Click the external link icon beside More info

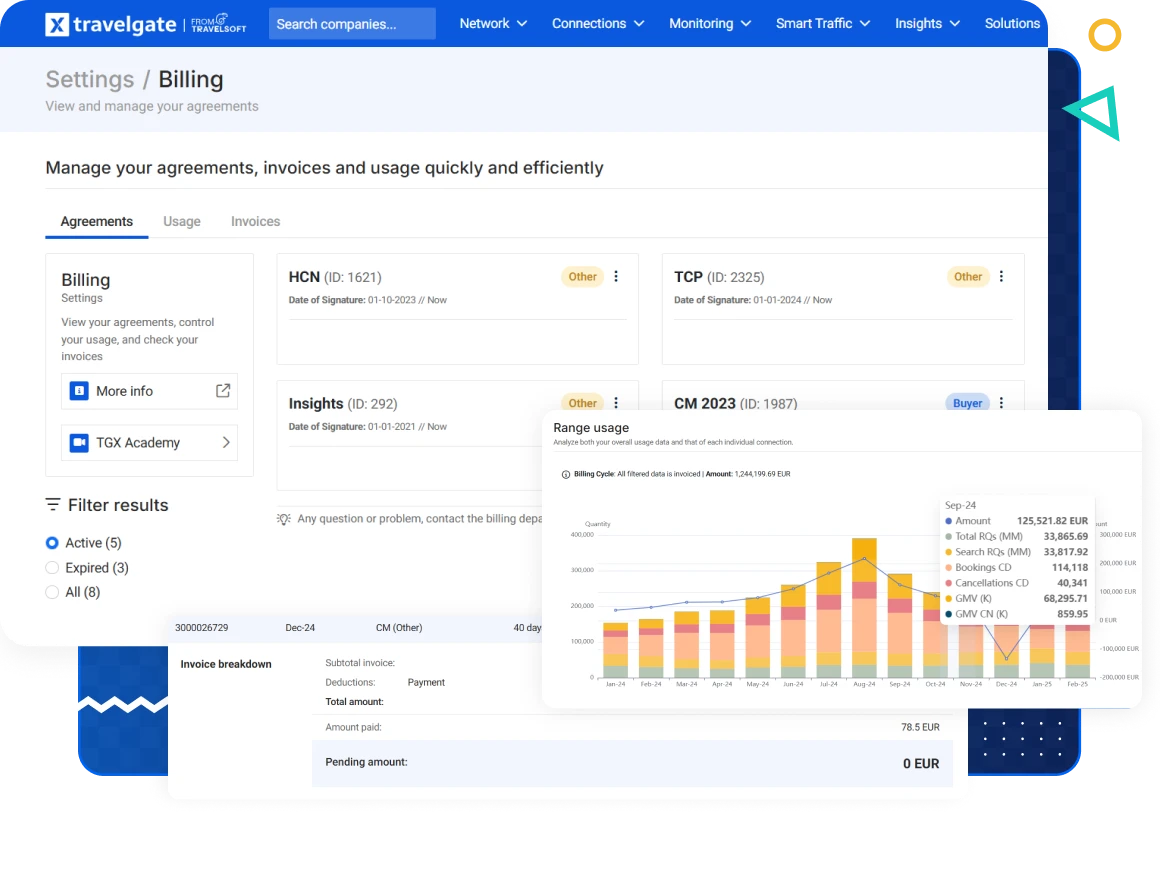[x=223, y=391]
